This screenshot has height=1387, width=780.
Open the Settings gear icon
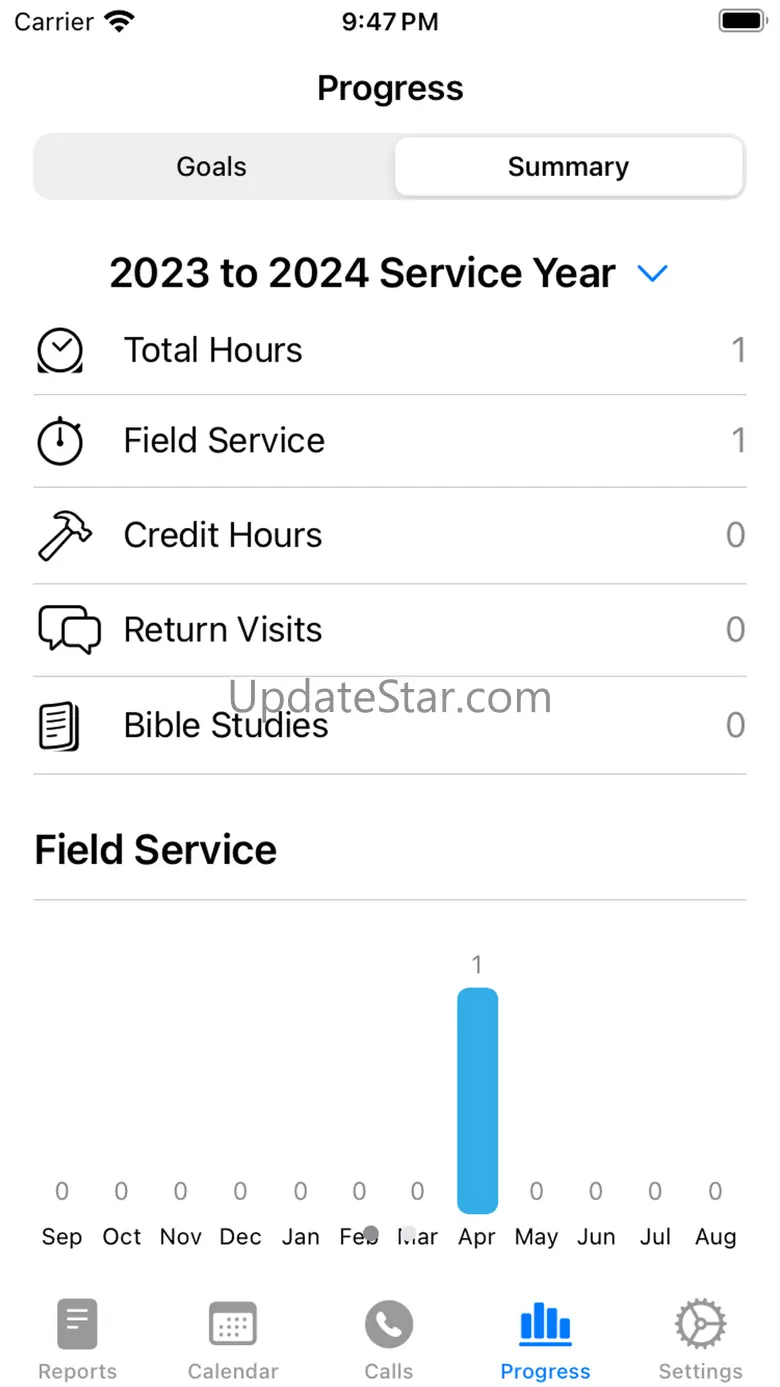(x=700, y=1324)
